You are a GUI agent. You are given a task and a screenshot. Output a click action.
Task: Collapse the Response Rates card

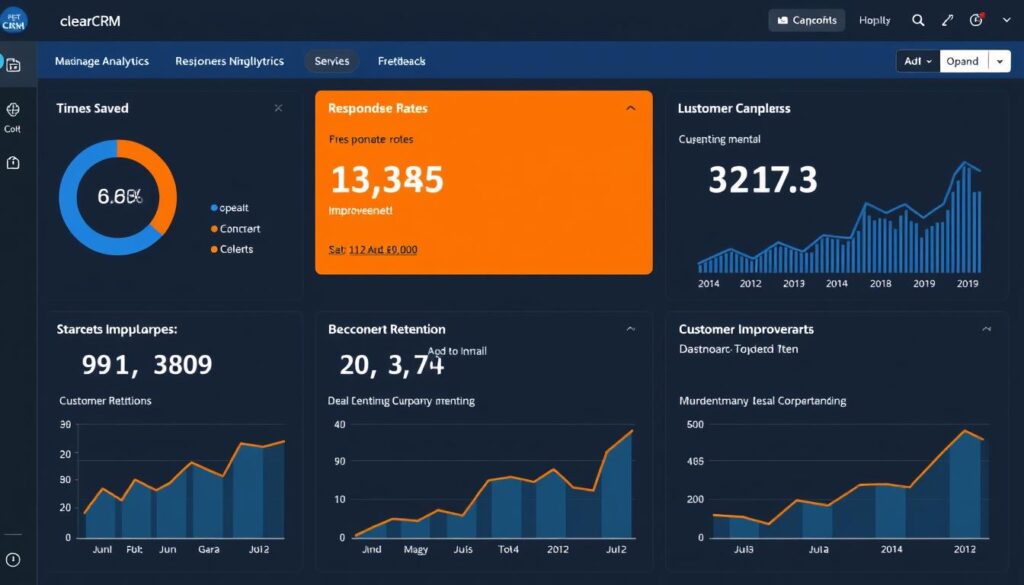coord(630,108)
